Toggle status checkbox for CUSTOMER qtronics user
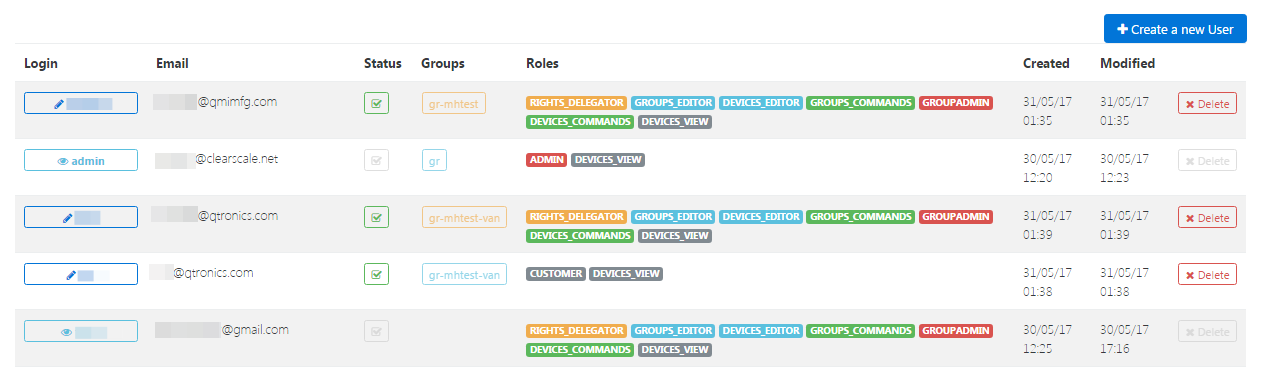 [376, 274]
